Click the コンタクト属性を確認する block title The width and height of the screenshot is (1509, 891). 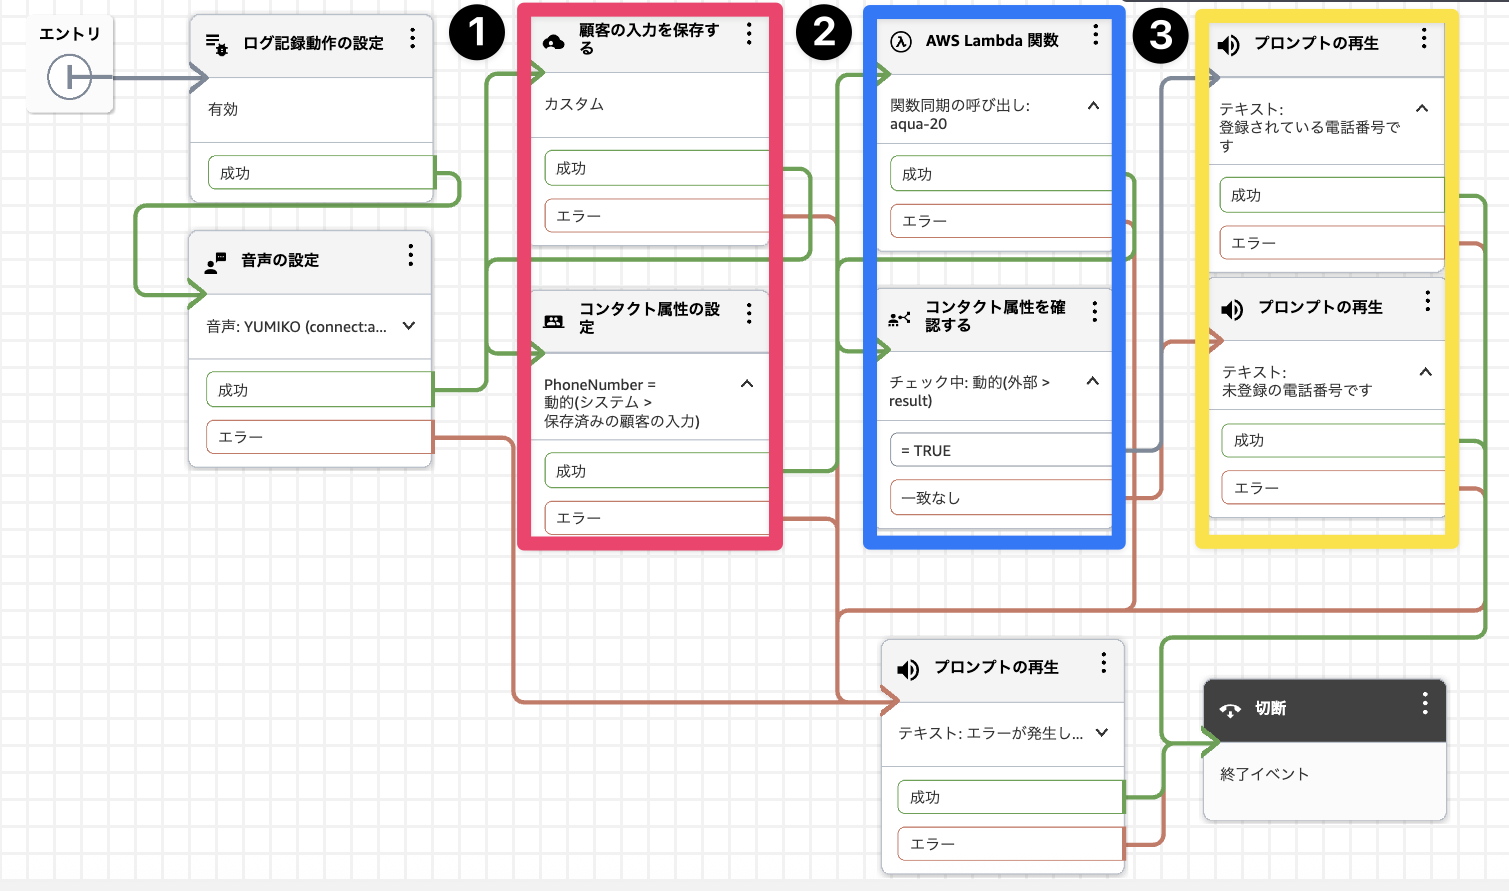(x=995, y=316)
